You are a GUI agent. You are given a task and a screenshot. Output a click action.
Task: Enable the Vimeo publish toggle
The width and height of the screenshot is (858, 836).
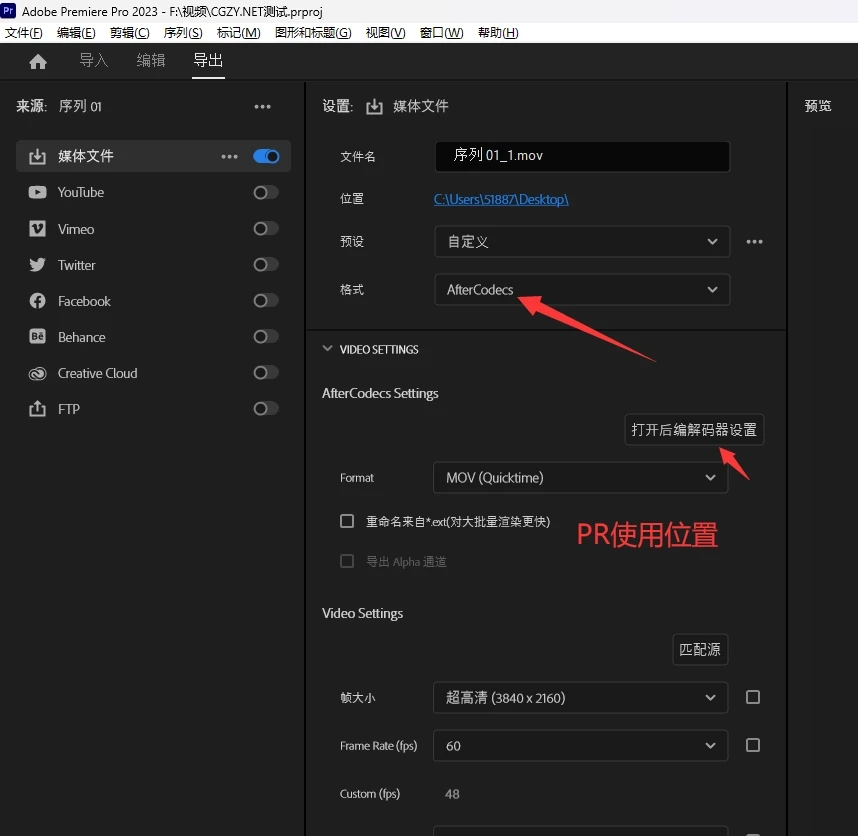(x=266, y=229)
